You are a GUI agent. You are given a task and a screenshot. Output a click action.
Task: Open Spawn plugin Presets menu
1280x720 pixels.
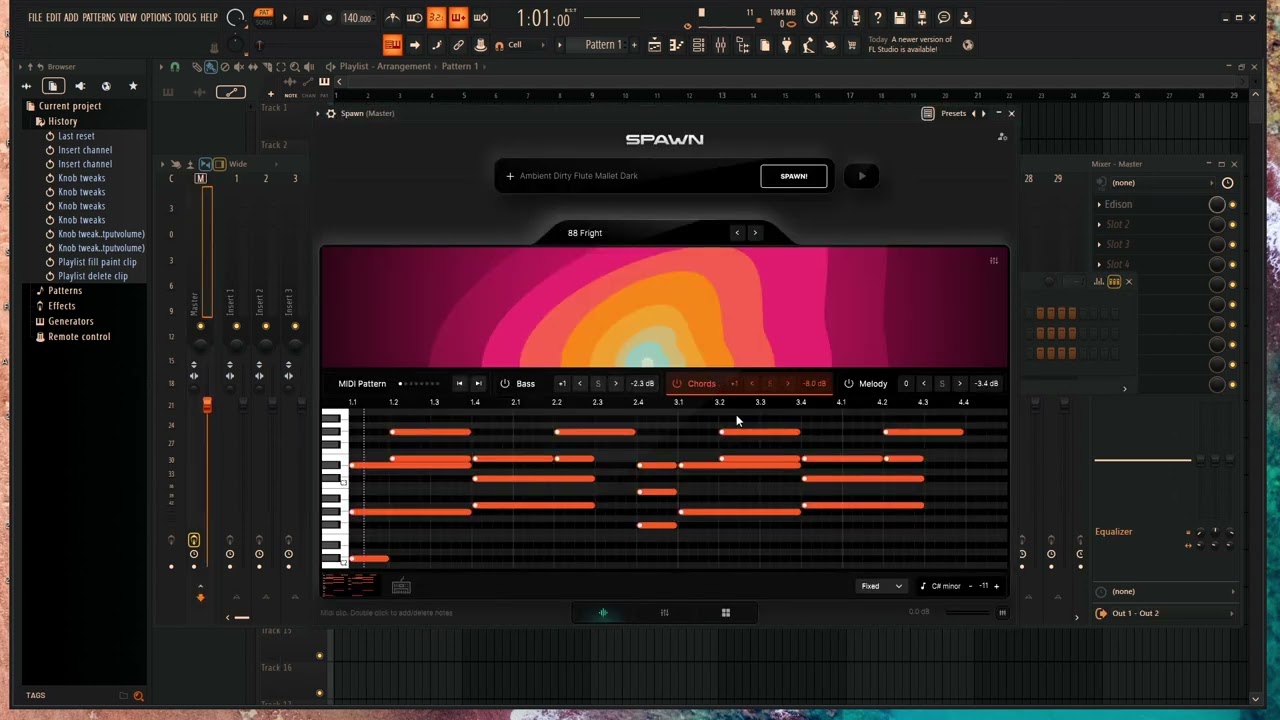click(953, 113)
